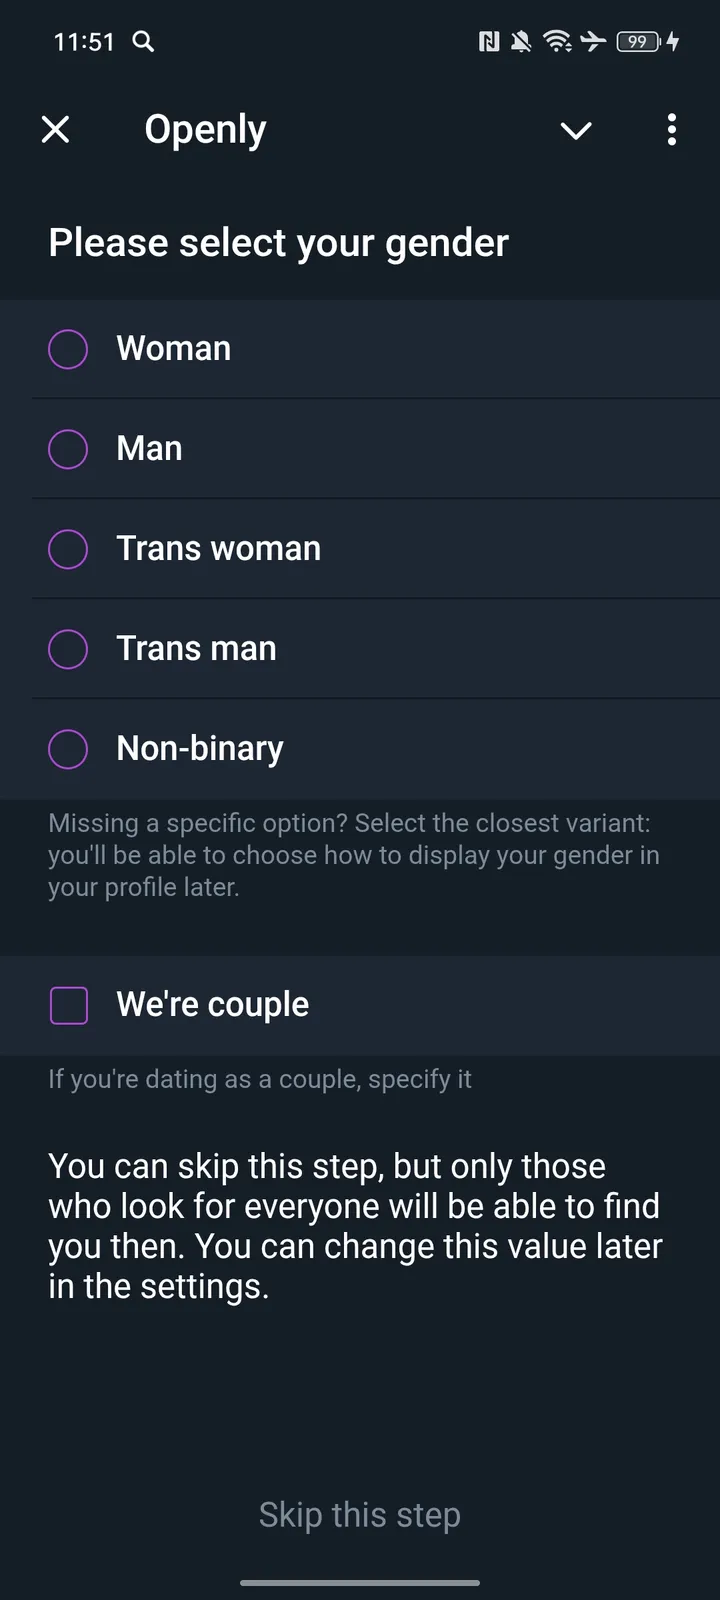This screenshot has height=1600, width=720.
Task: Pick the Non-binary radio option
Action: pos(68,749)
